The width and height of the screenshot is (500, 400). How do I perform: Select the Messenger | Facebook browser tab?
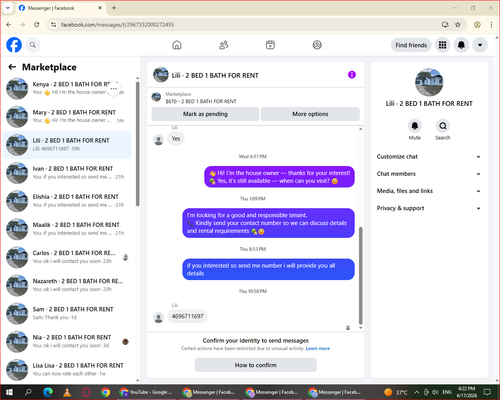pos(60,8)
